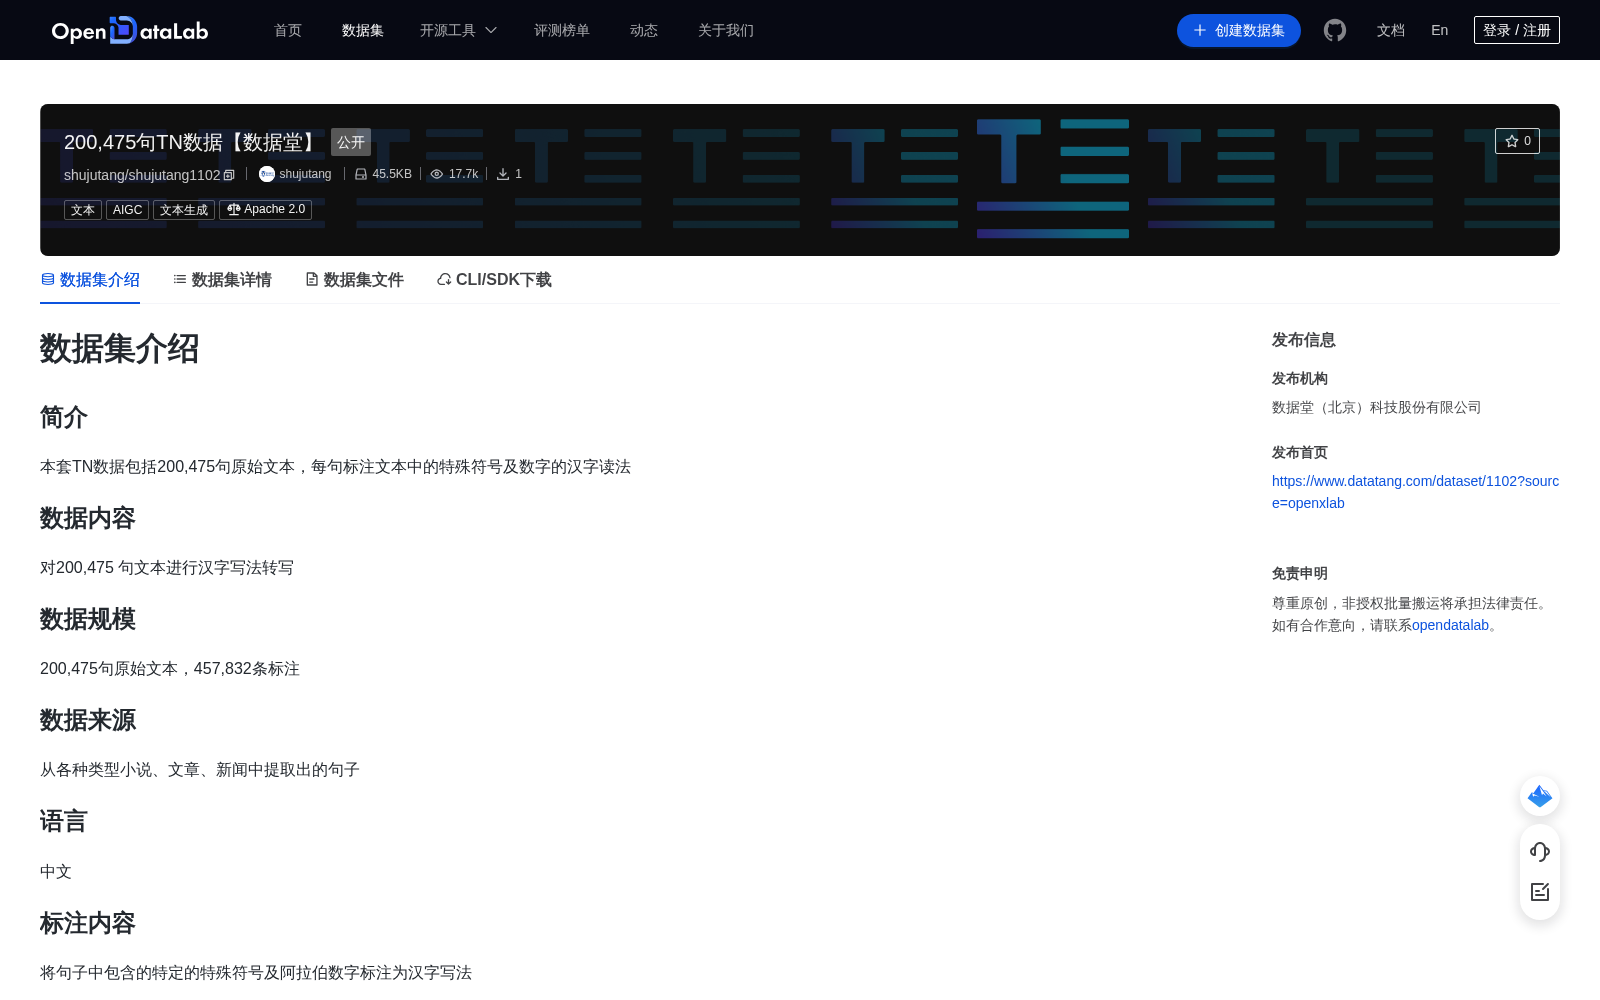Screen dimensions: 1600x1000
Task: Click shujutang/shujutang1102 repository path text
Action: point(142,175)
